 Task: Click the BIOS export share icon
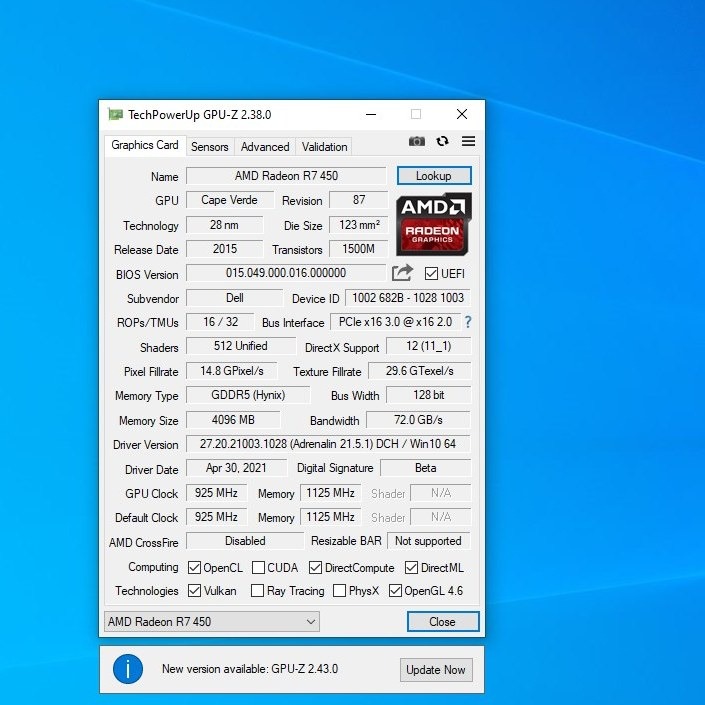pyautogui.click(x=402, y=273)
